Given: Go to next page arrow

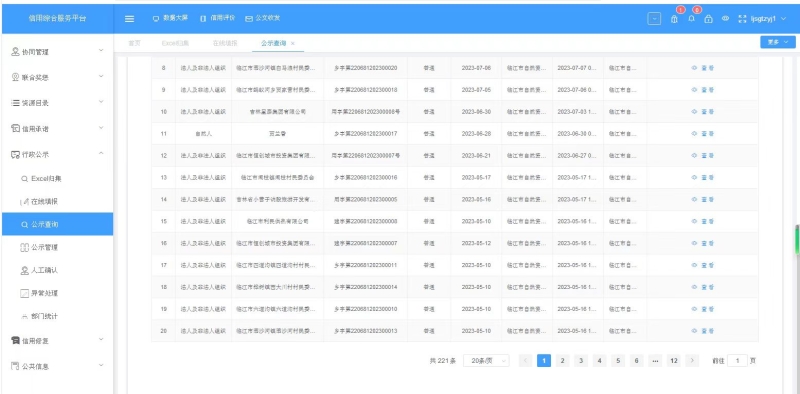Looking at the screenshot, I should pyautogui.click(x=692, y=361).
